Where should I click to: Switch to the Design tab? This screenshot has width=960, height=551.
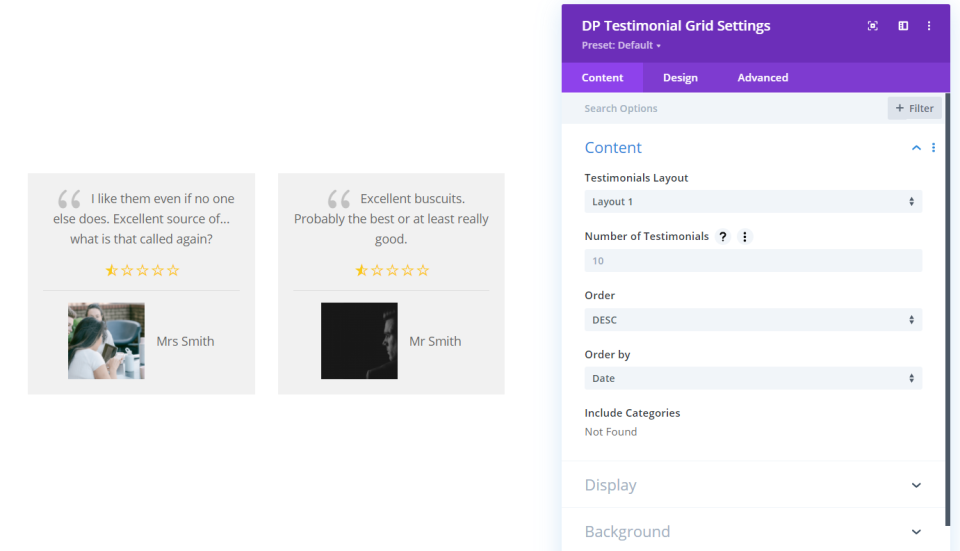pyautogui.click(x=680, y=78)
